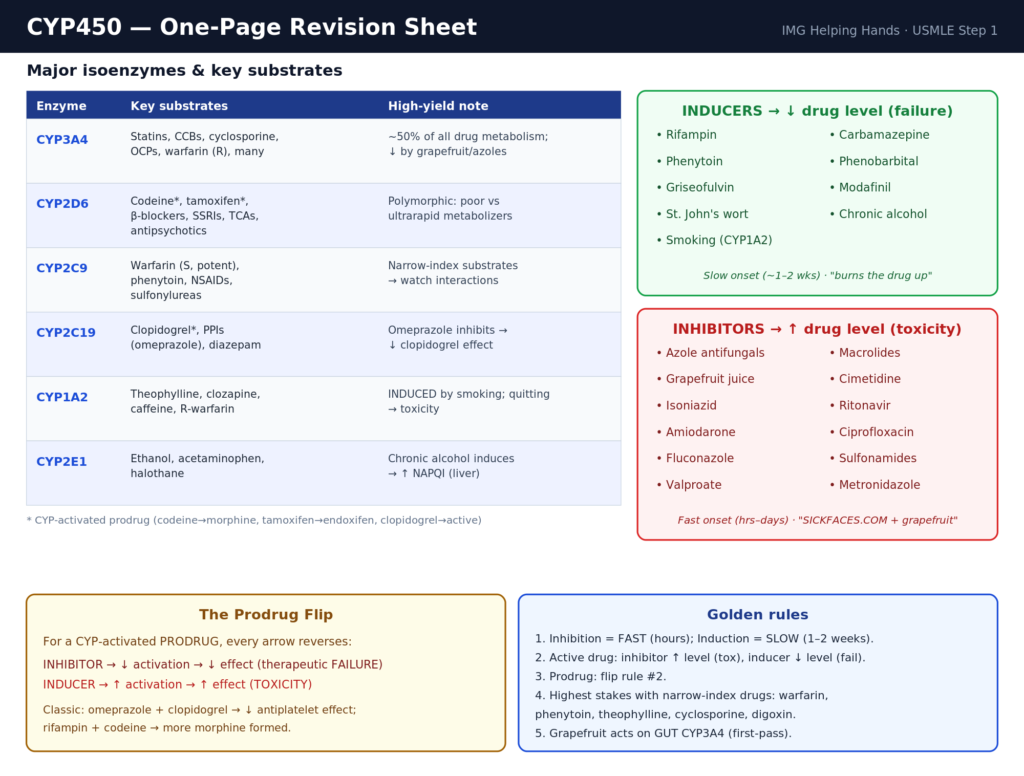Click the 'Golden rules' heading

point(758,615)
